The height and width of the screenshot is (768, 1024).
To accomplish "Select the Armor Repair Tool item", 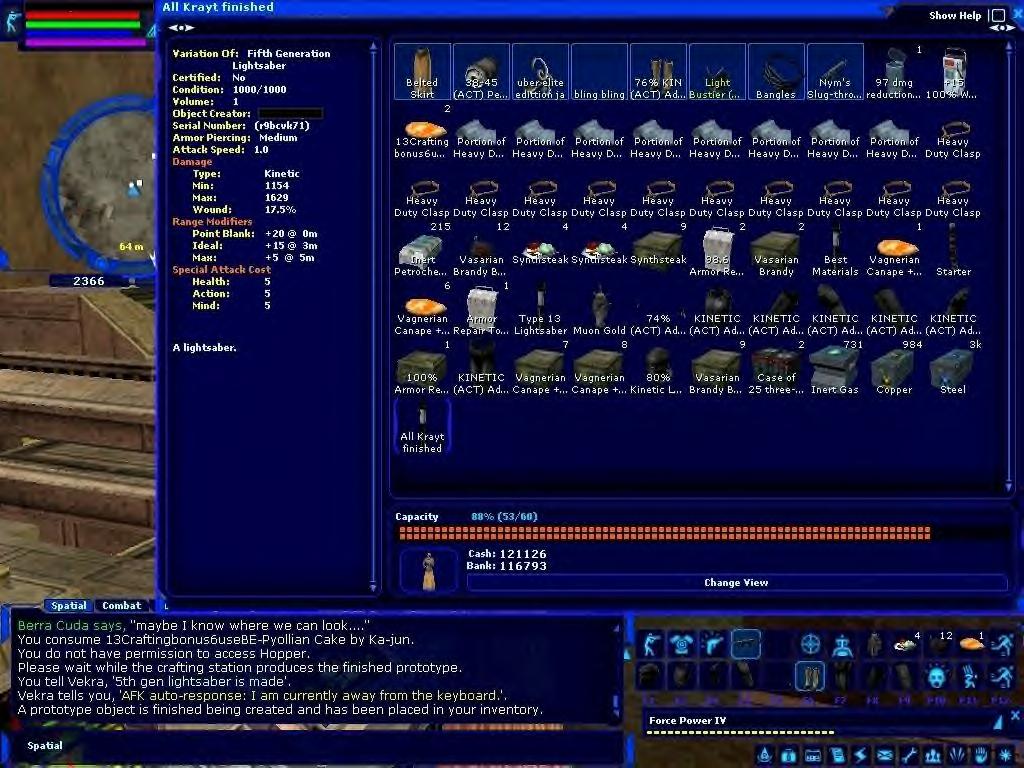I will (x=481, y=308).
